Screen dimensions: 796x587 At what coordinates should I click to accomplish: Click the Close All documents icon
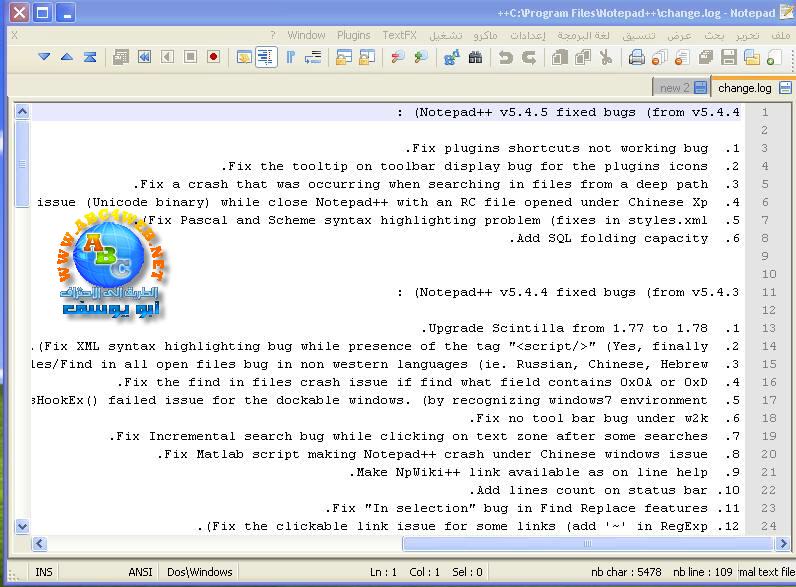point(659,57)
